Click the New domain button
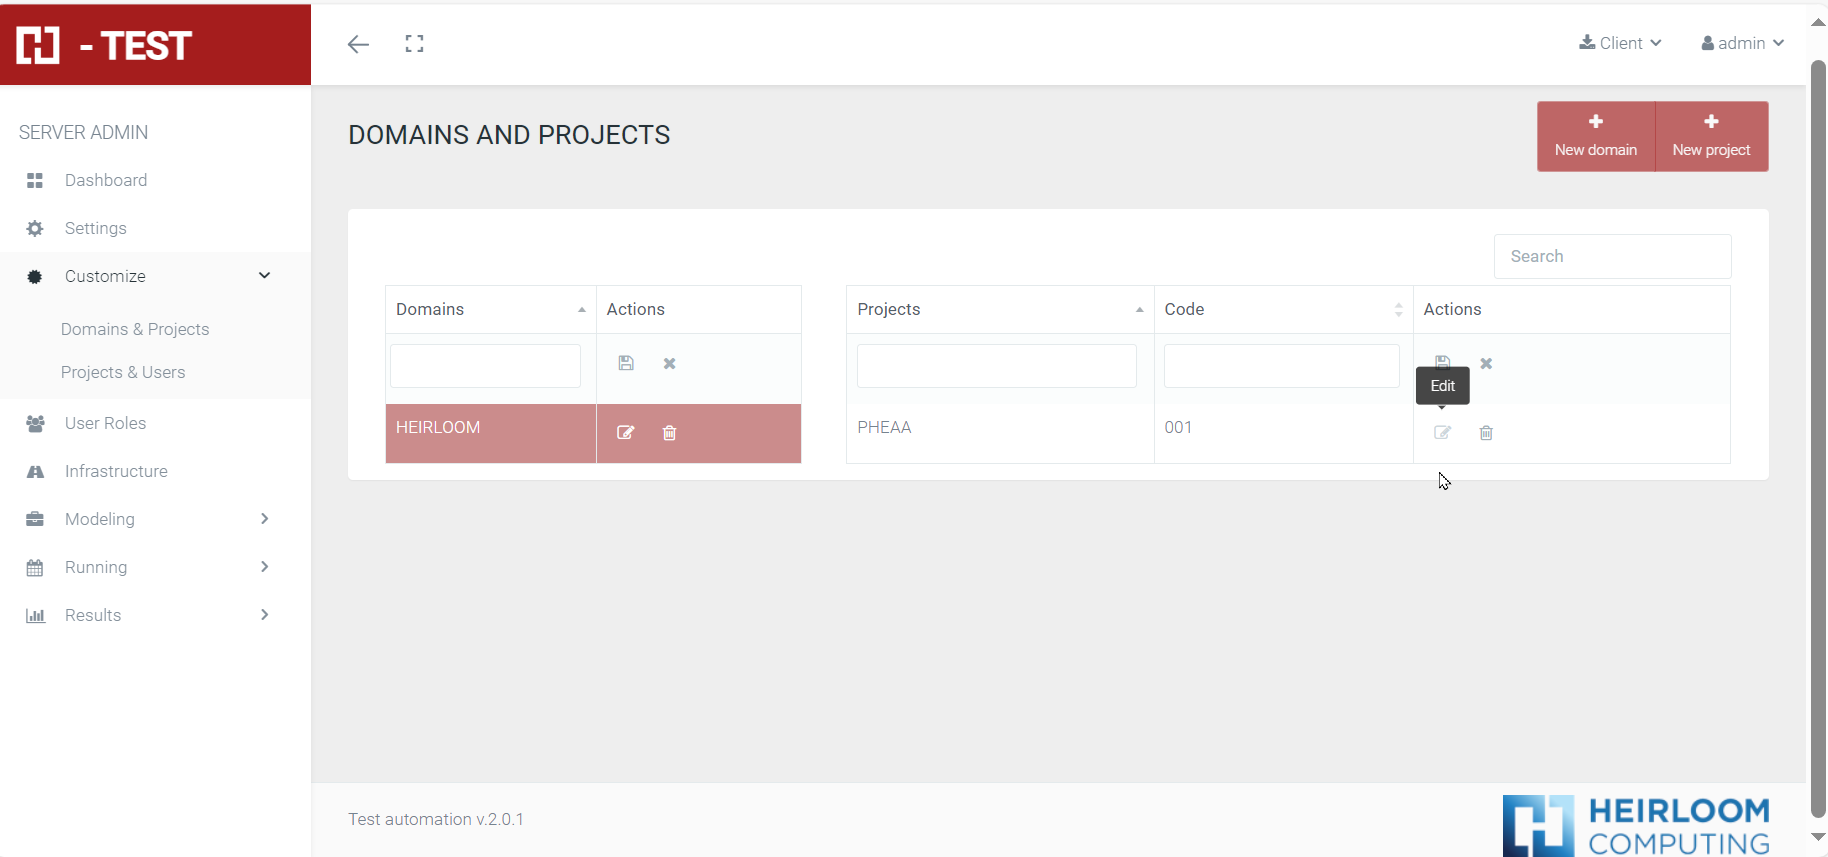 (x=1595, y=136)
